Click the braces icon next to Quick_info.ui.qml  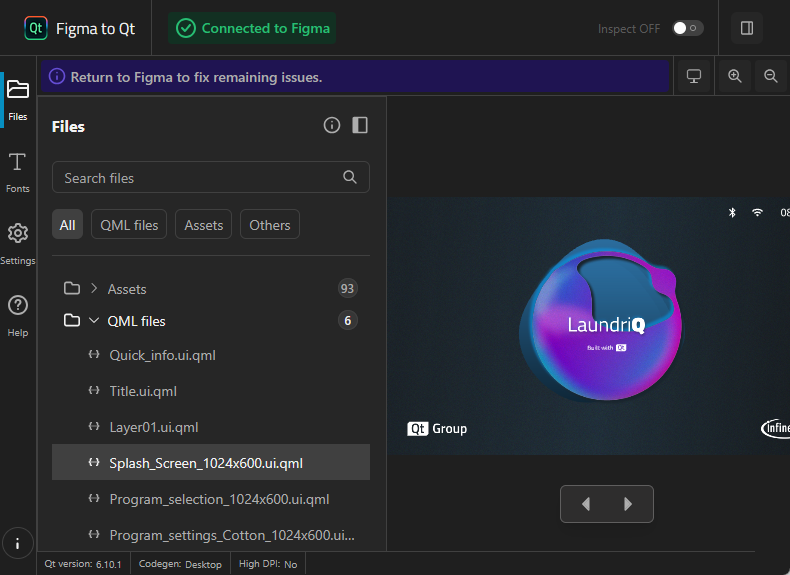click(x=94, y=354)
